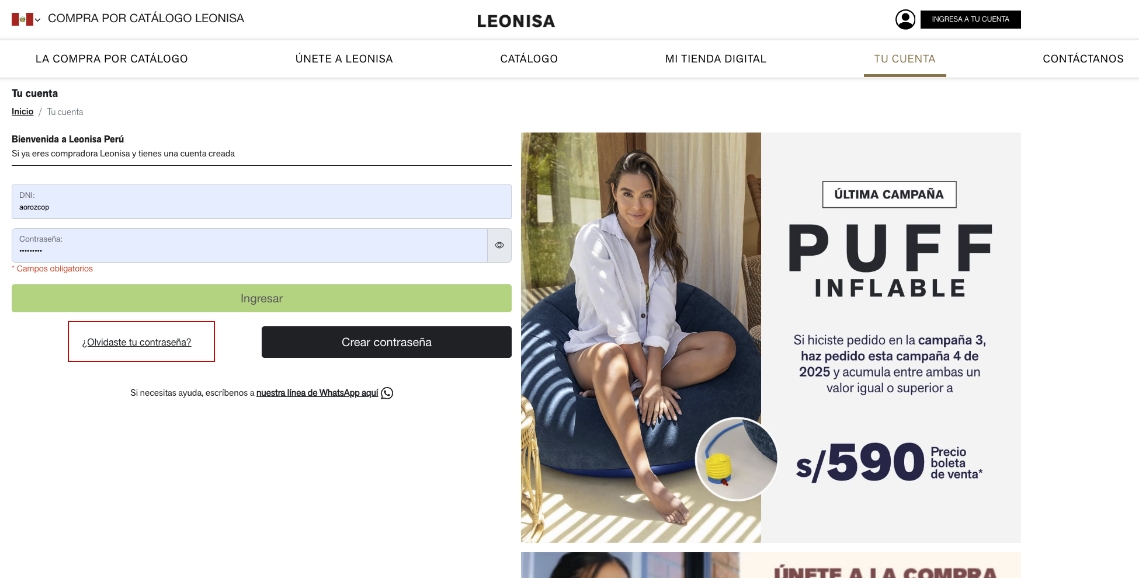Click the Inicio breadcrumb link
Image resolution: width=1139 pixels, height=578 pixels.
pos(23,112)
